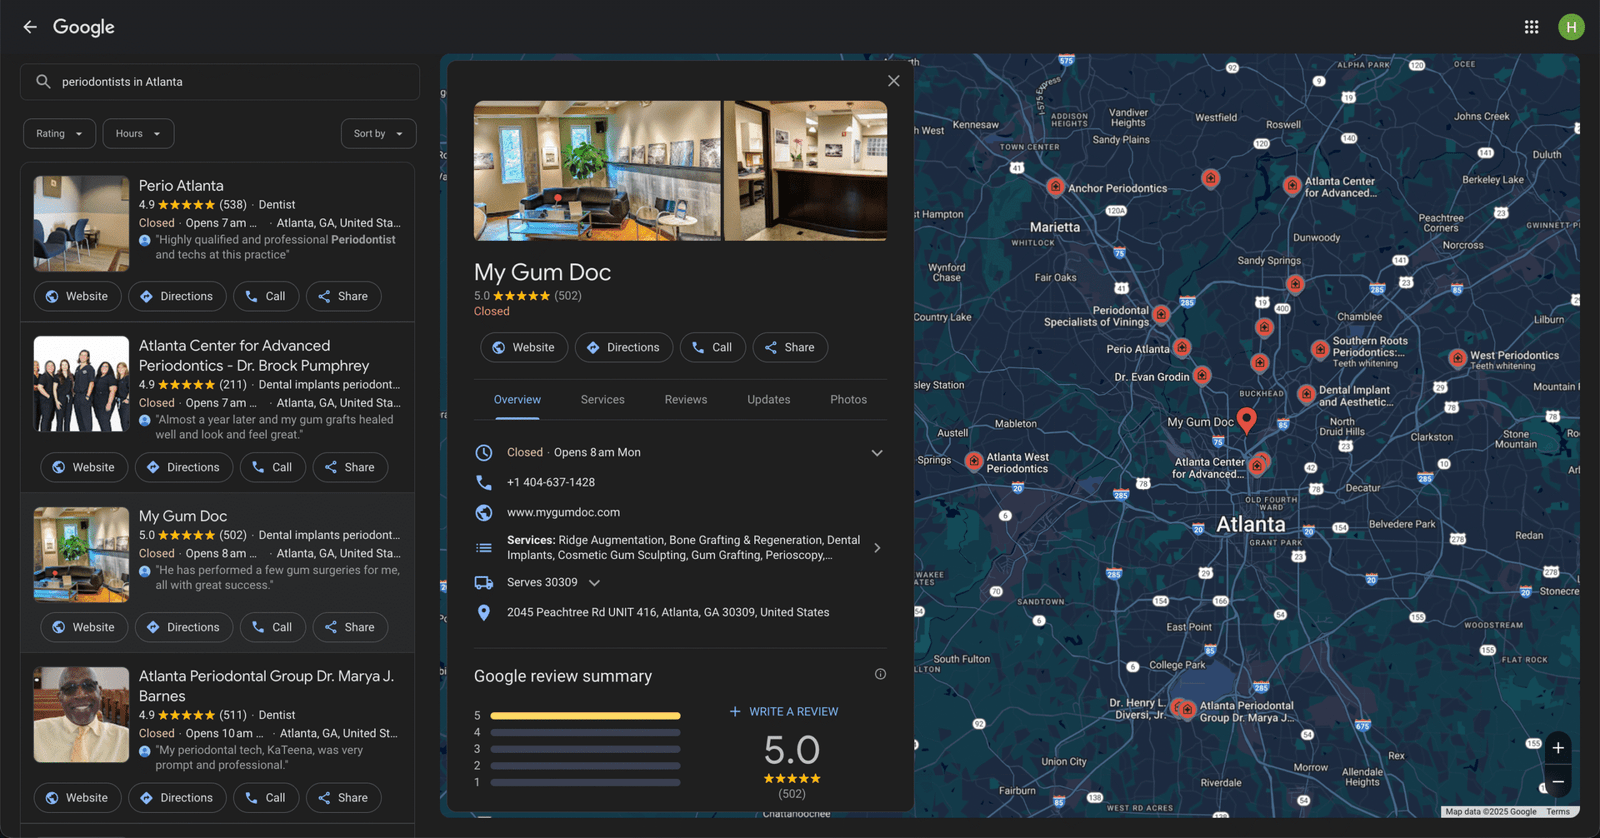
Task: Open Website in the My Gum Doc panel
Action: pyautogui.click(x=524, y=348)
